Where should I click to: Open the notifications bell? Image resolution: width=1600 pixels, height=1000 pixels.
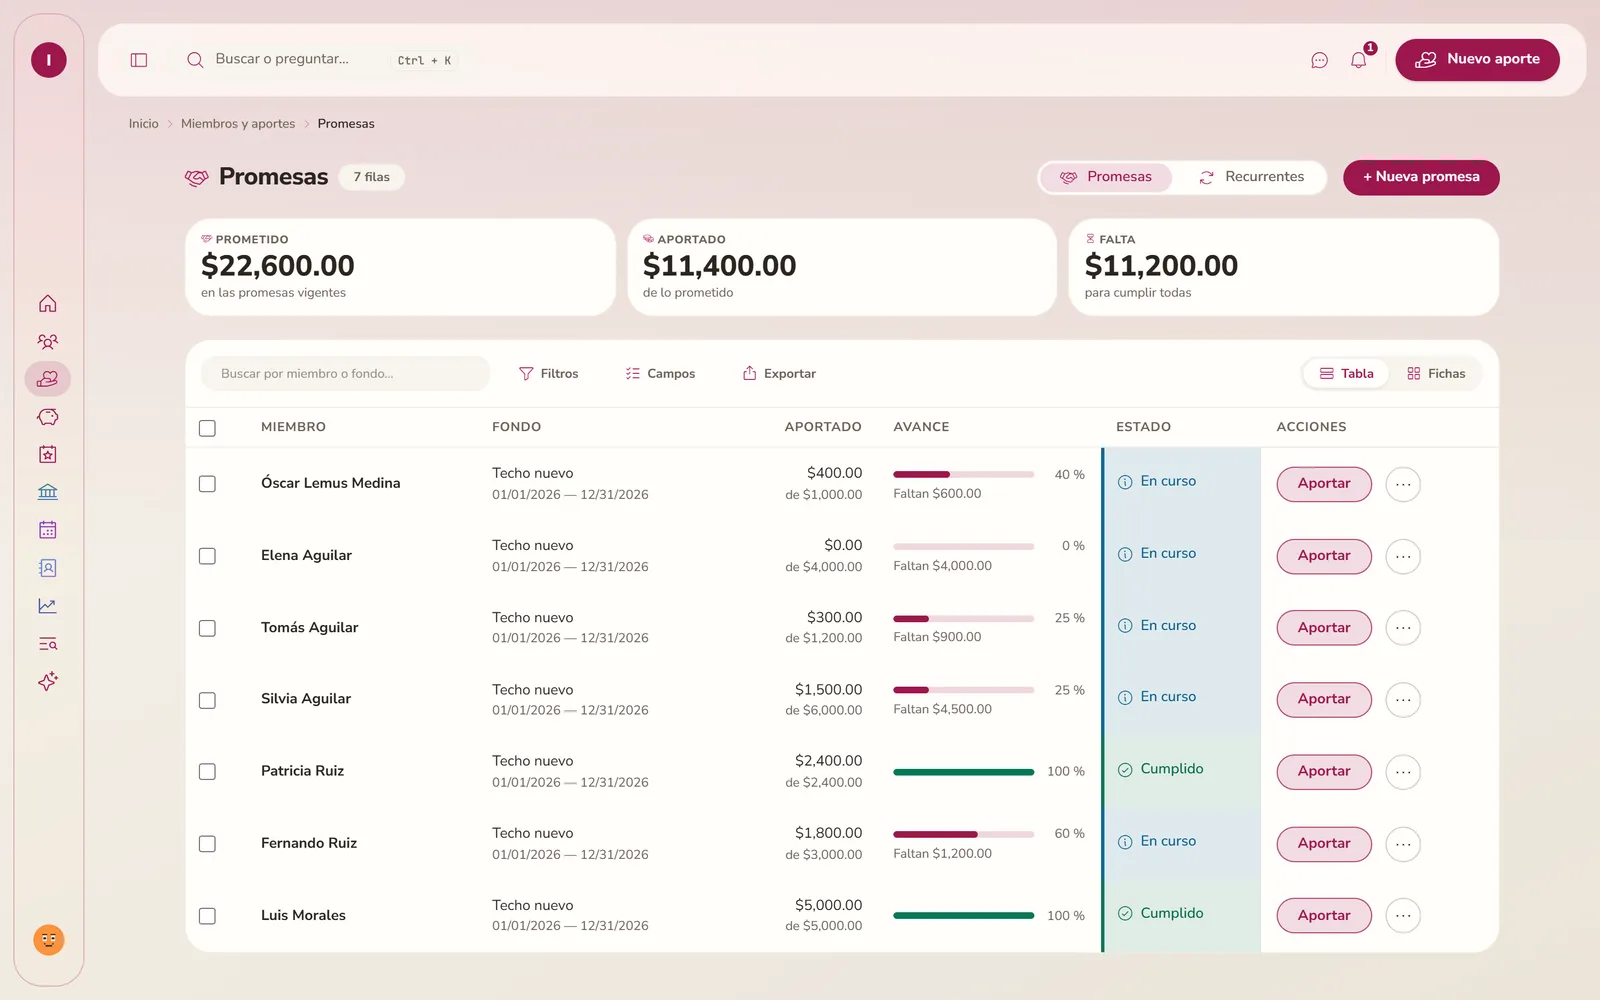tap(1358, 60)
